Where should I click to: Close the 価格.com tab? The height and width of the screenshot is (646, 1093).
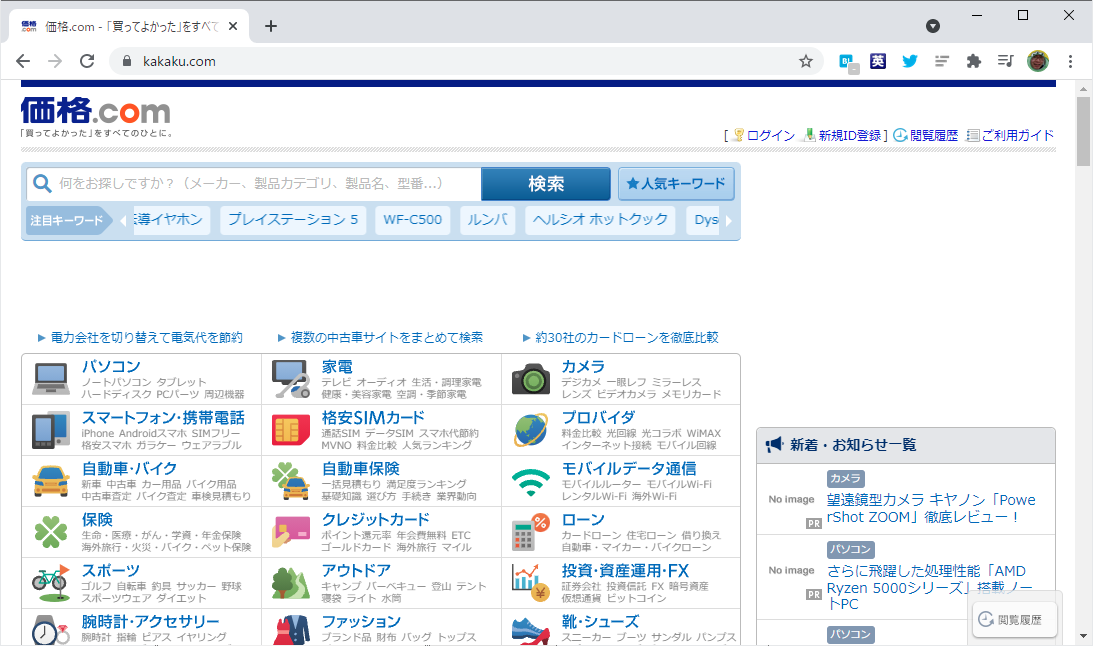coord(233,26)
